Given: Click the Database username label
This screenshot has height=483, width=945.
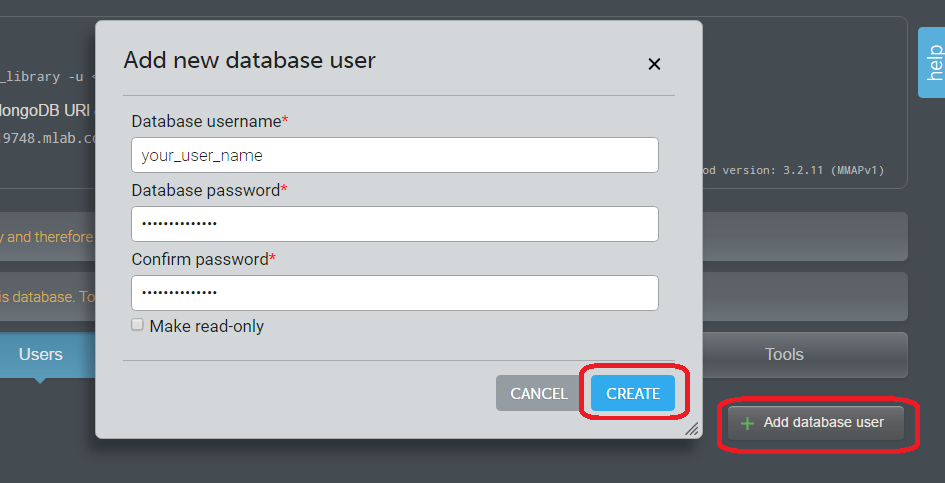Looking at the screenshot, I should [206, 121].
